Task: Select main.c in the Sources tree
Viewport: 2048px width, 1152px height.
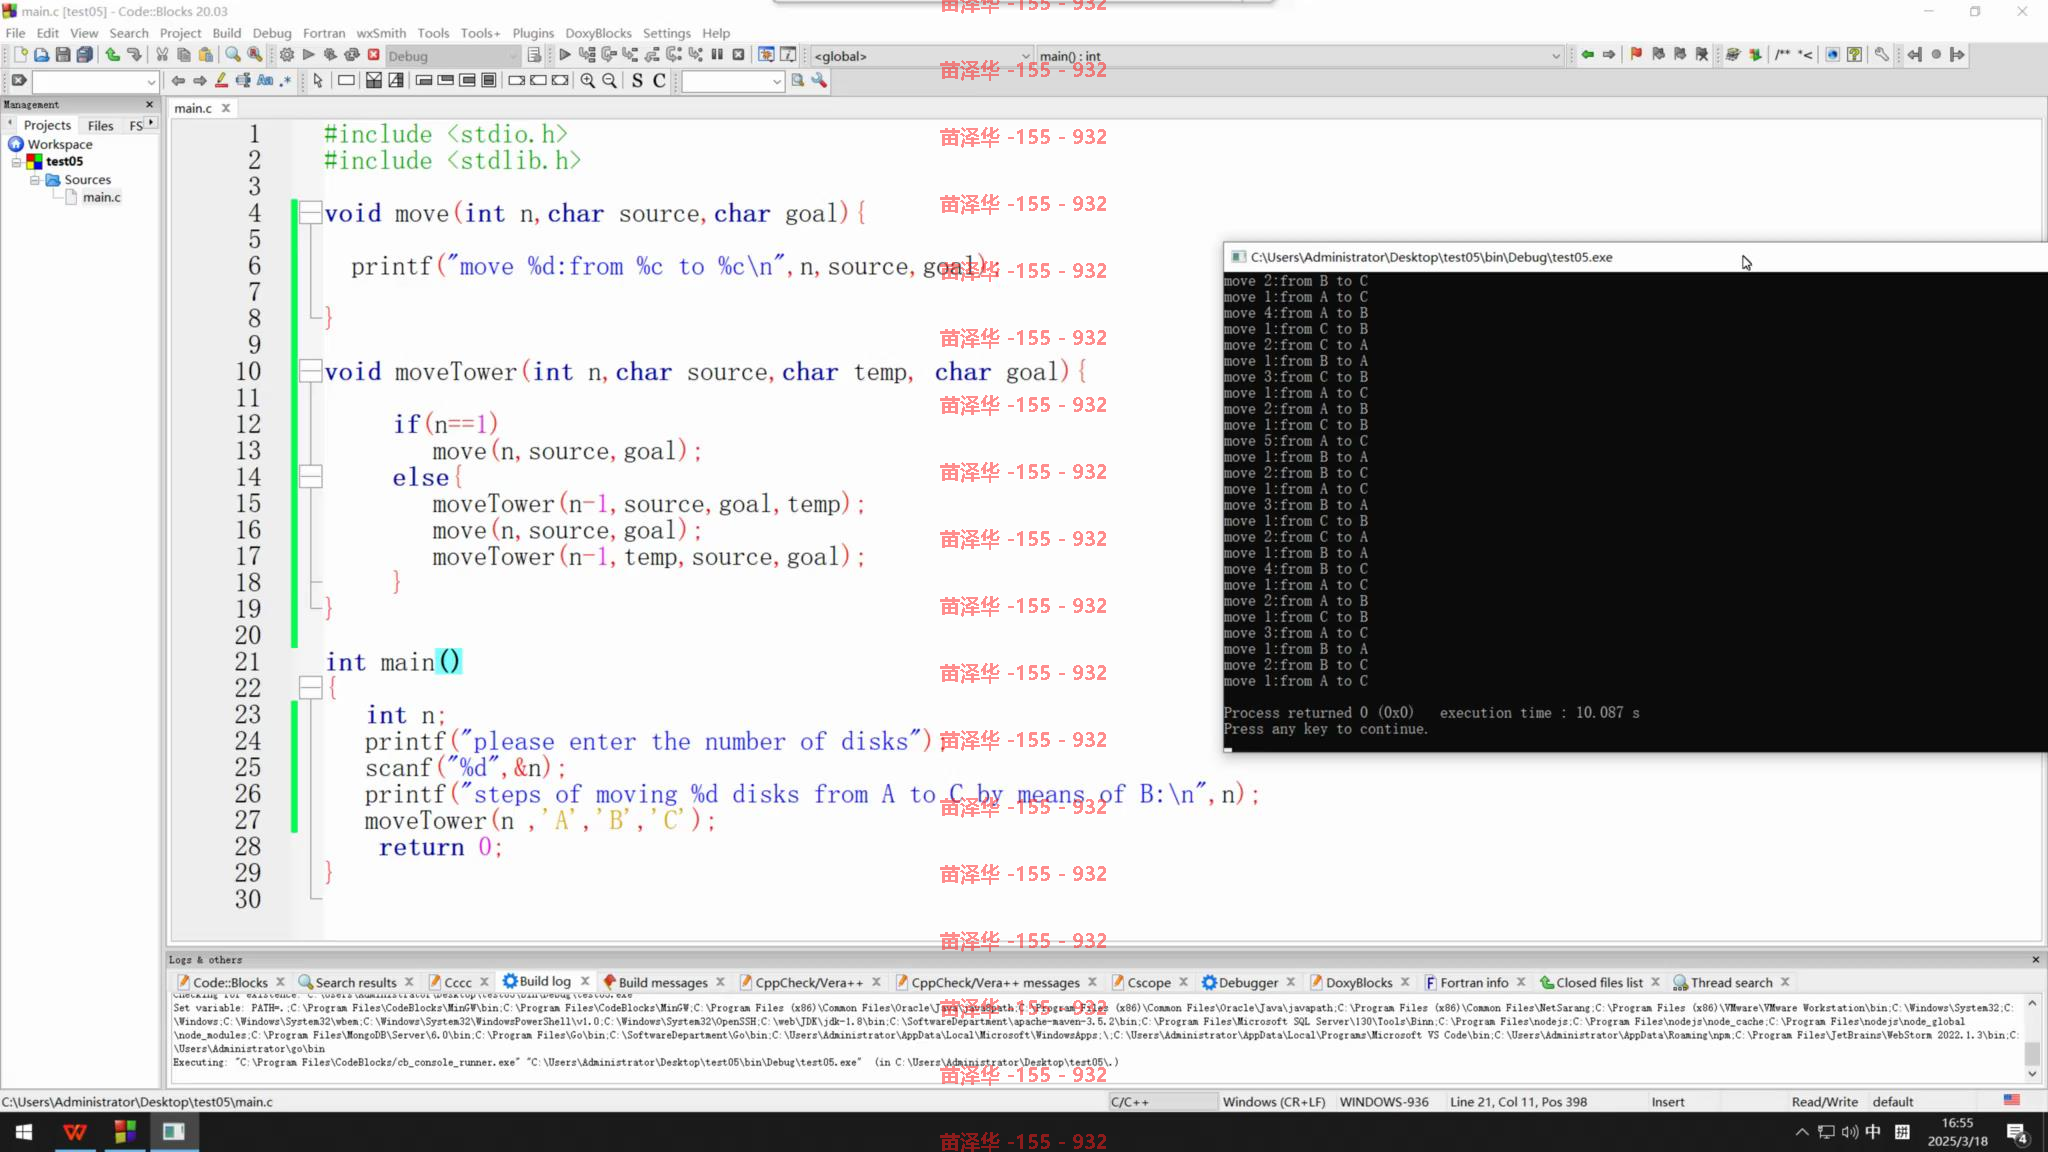Action: pyautogui.click(x=101, y=198)
